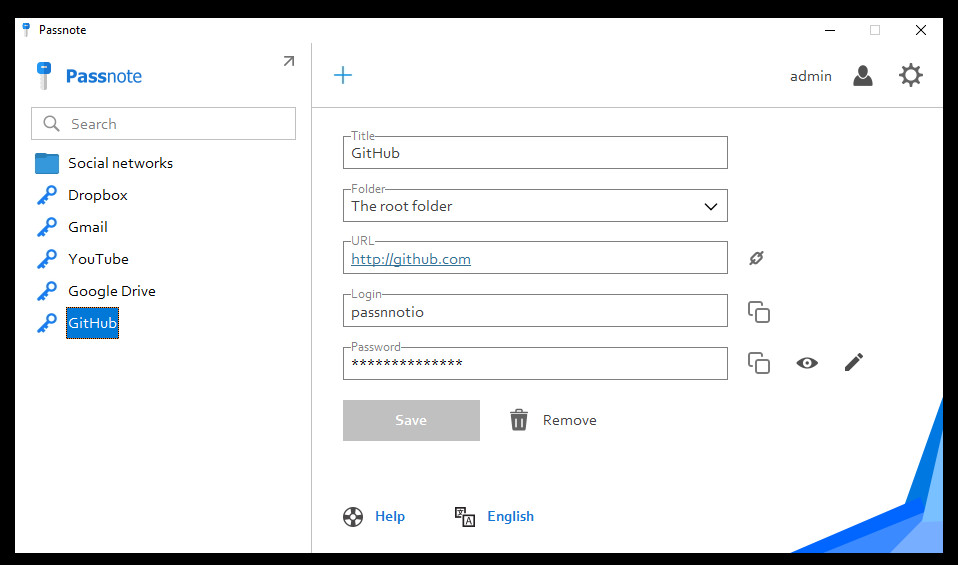Open the Social networks folder
958x565 pixels.
120,163
